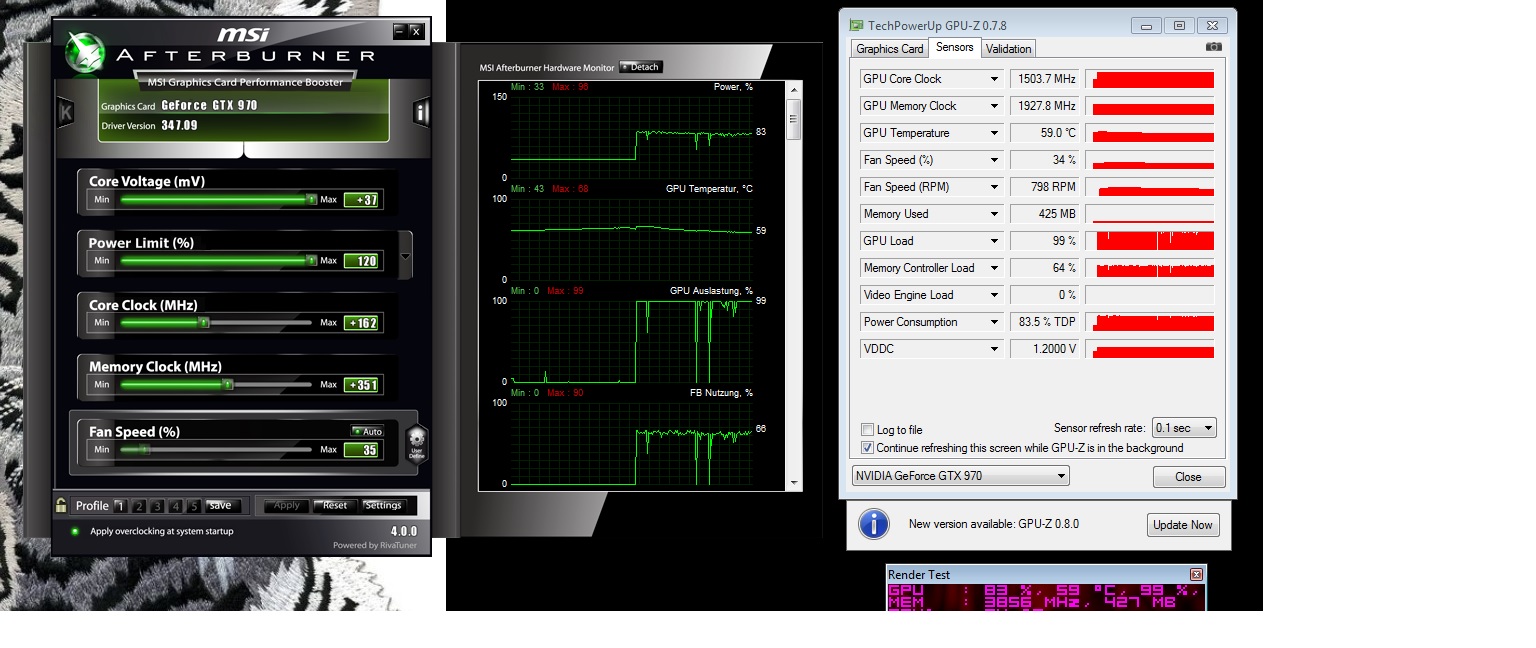Click the Power Limit slider handle
Screen dimensions: 1536x648
(x=311, y=260)
